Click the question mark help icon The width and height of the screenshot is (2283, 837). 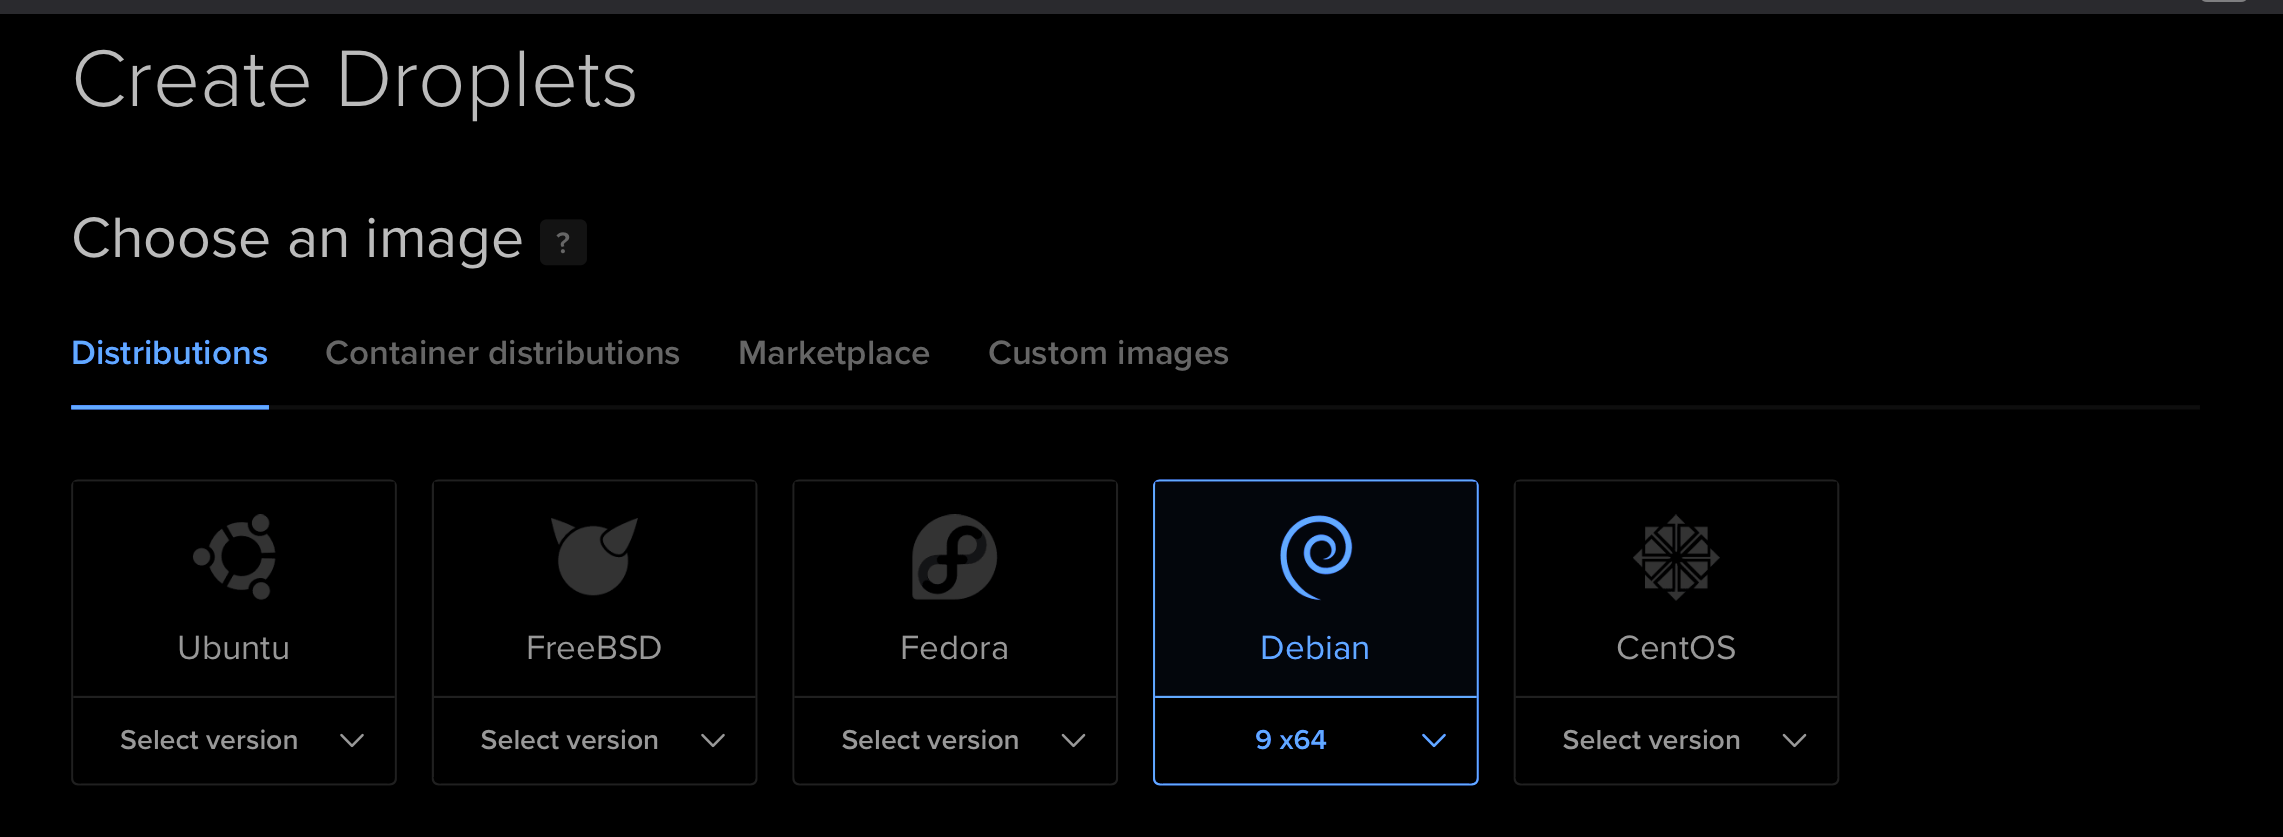[563, 242]
